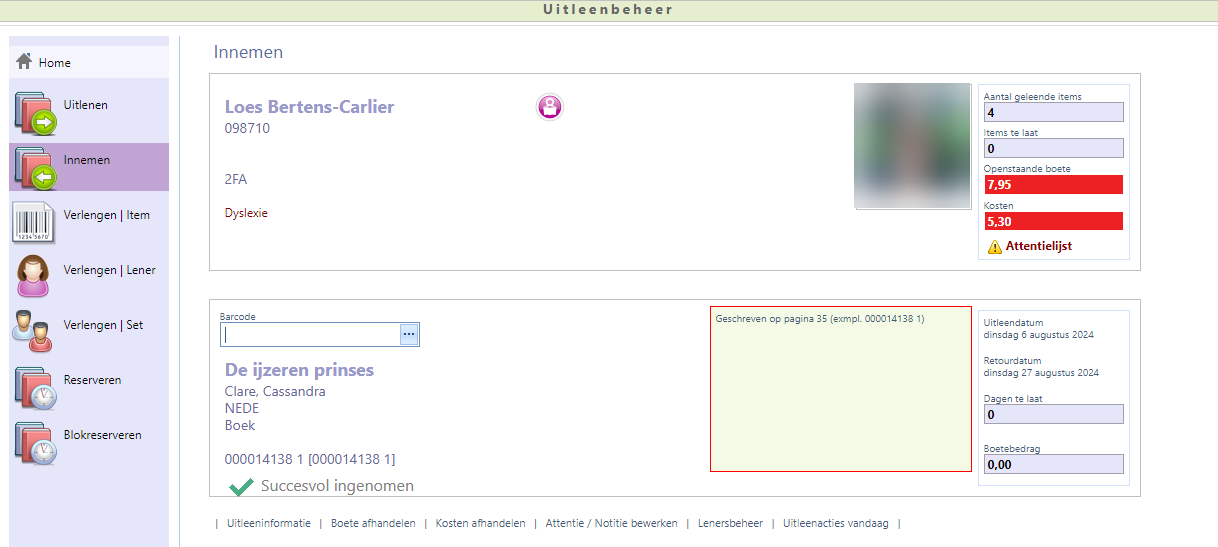Go to Boete afhandelen
The height and width of the screenshot is (547, 1218).
click(373, 523)
